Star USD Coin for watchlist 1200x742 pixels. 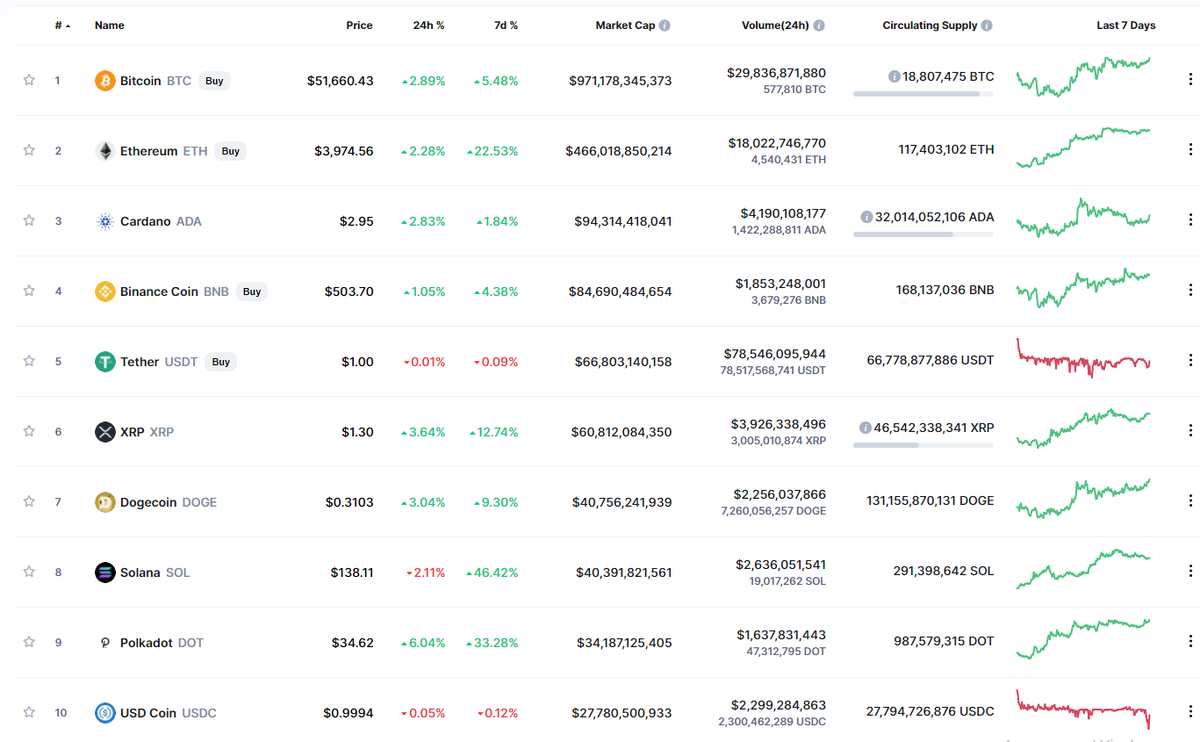pos(29,712)
